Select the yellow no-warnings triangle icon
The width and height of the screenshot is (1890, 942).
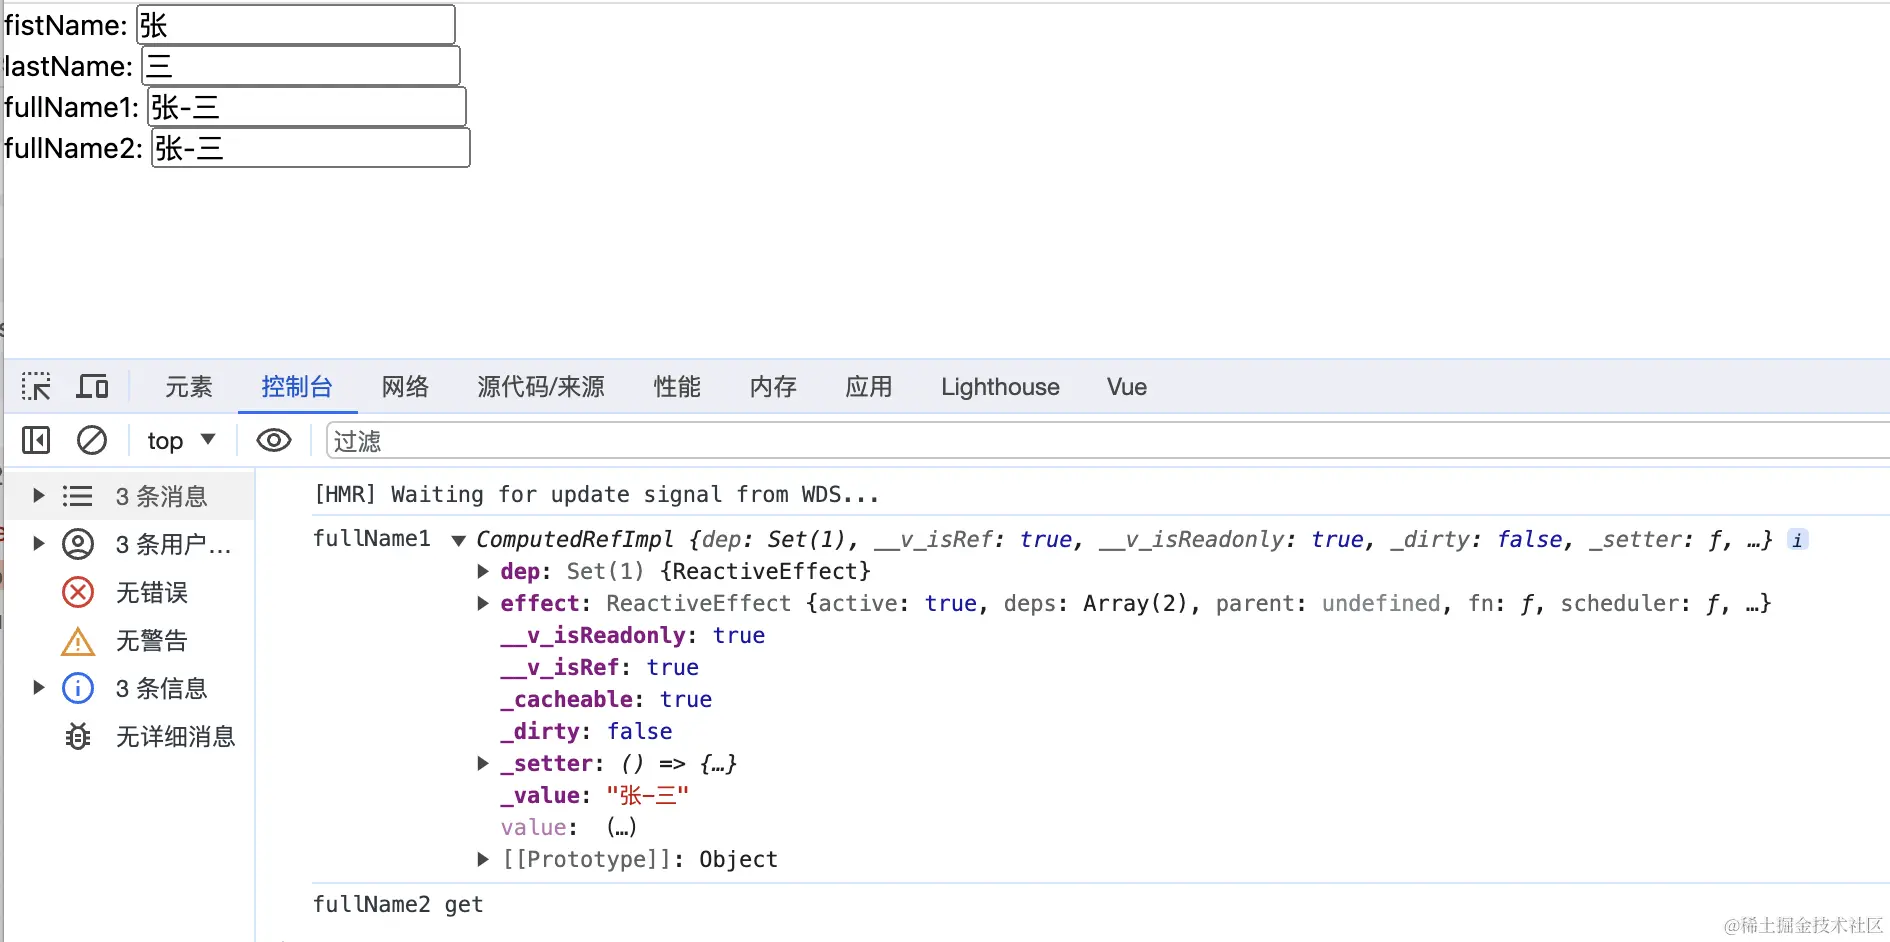[x=78, y=641]
